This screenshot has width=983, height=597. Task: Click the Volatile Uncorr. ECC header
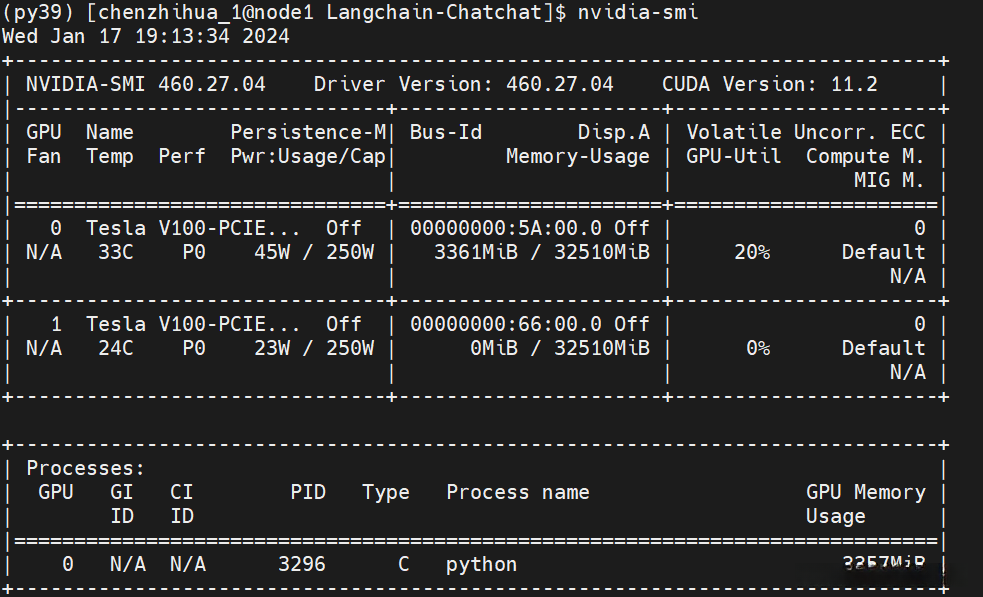(x=806, y=132)
